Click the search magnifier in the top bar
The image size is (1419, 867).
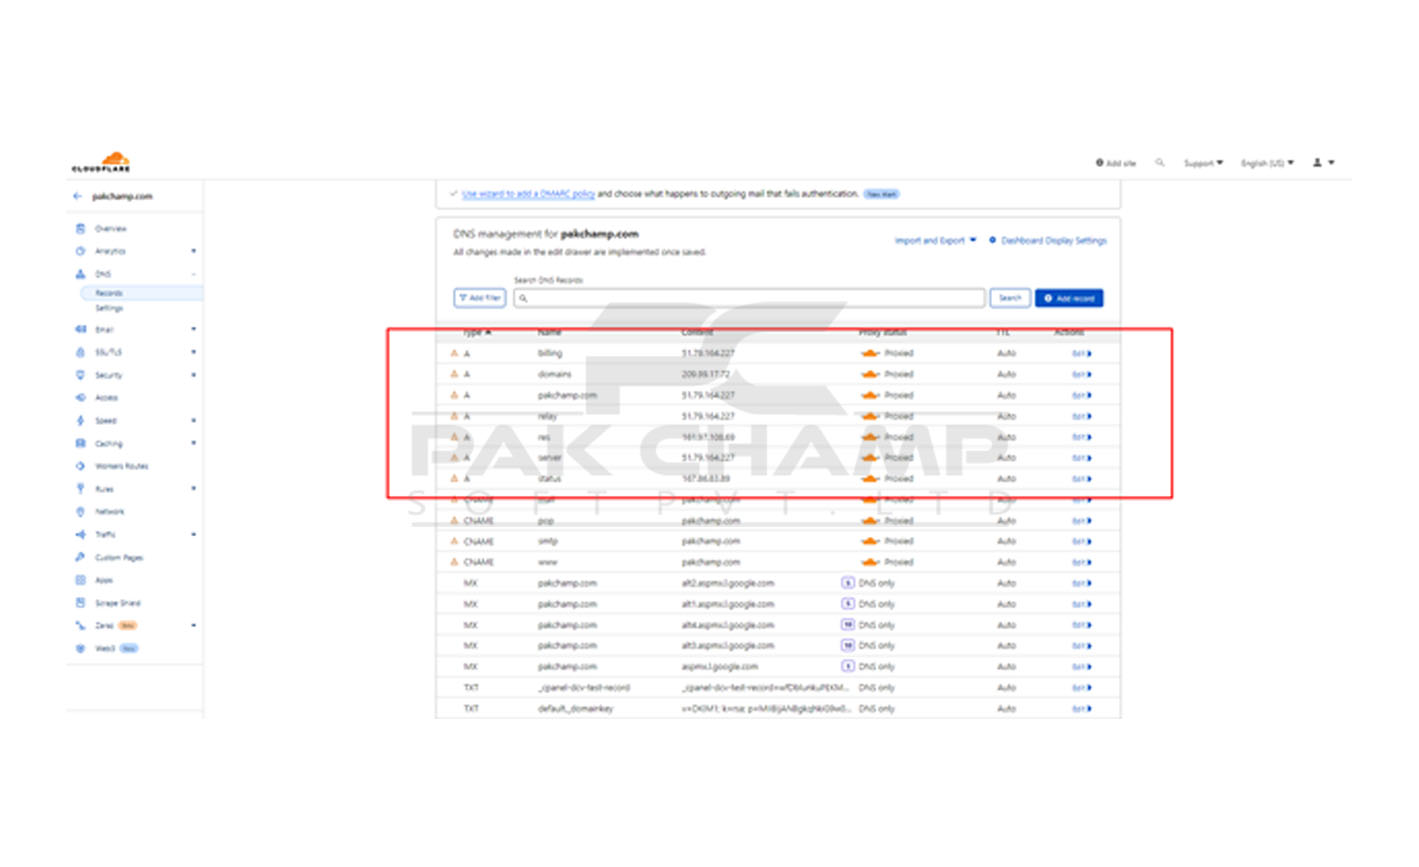tap(1160, 162)
